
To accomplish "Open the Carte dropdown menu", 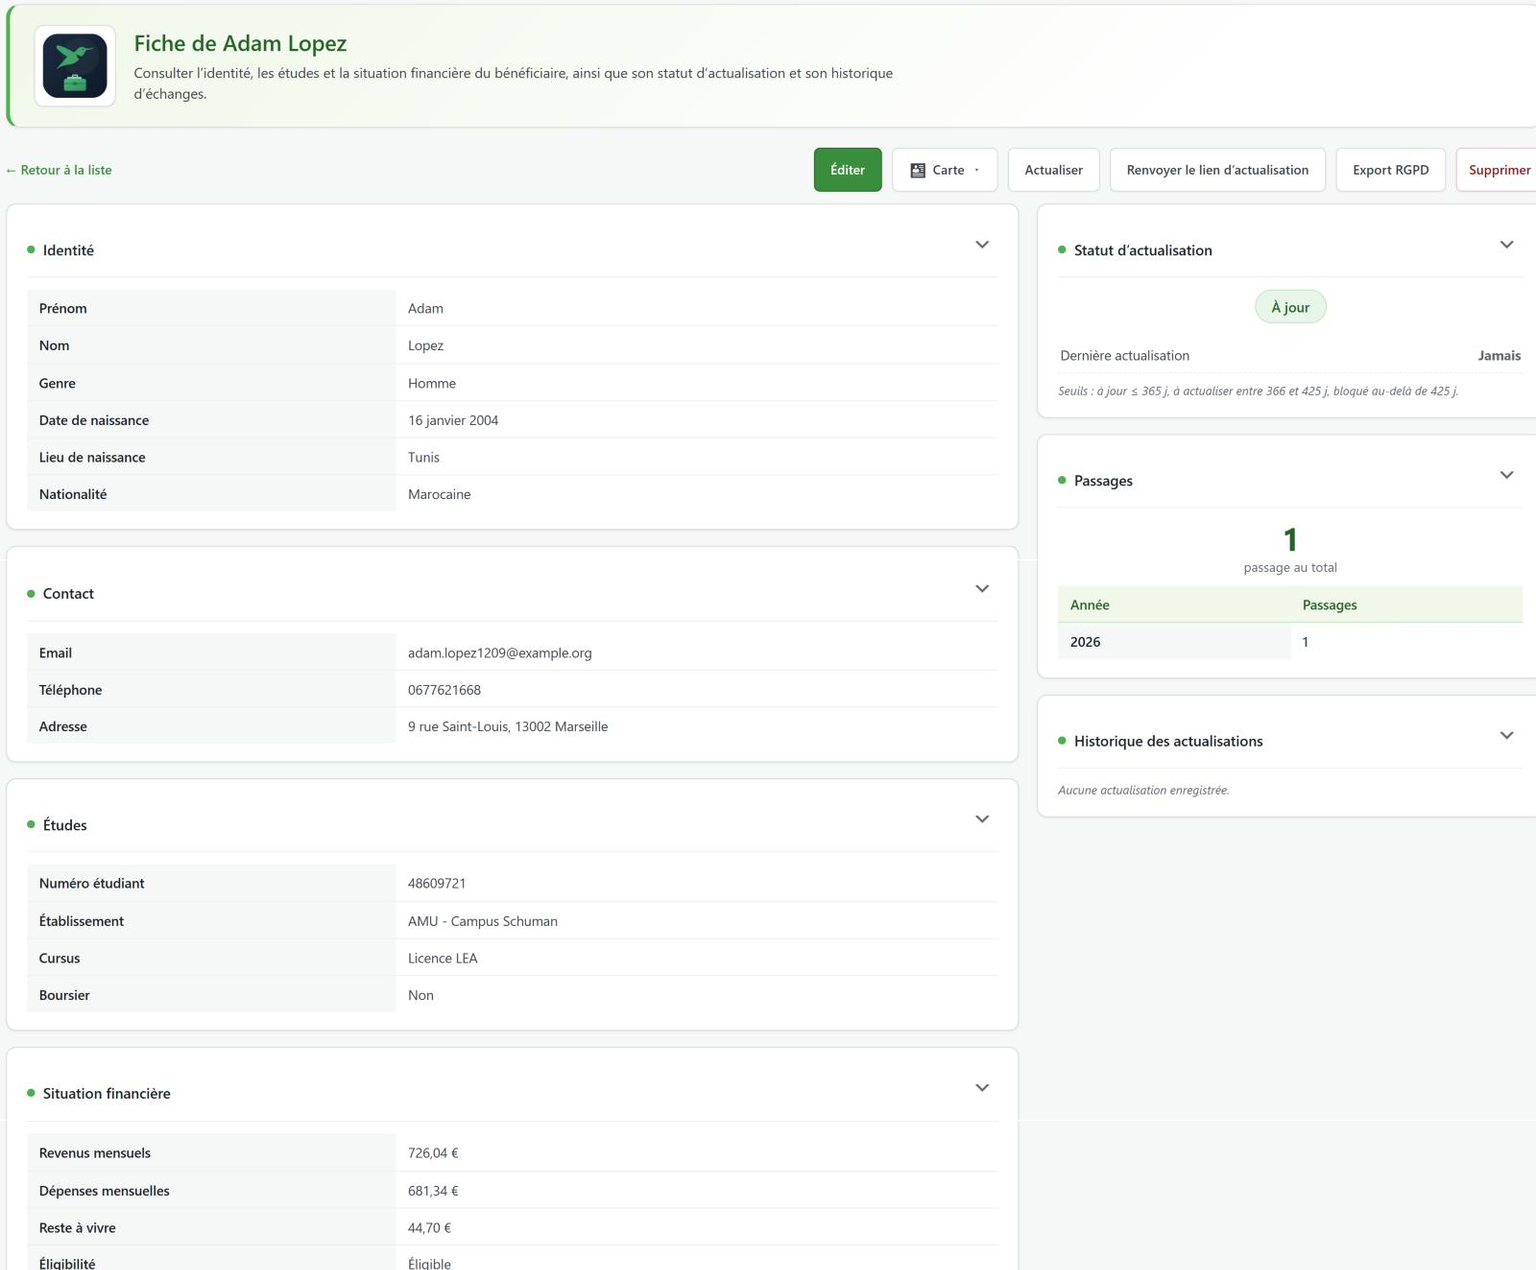I will (944, 170).
